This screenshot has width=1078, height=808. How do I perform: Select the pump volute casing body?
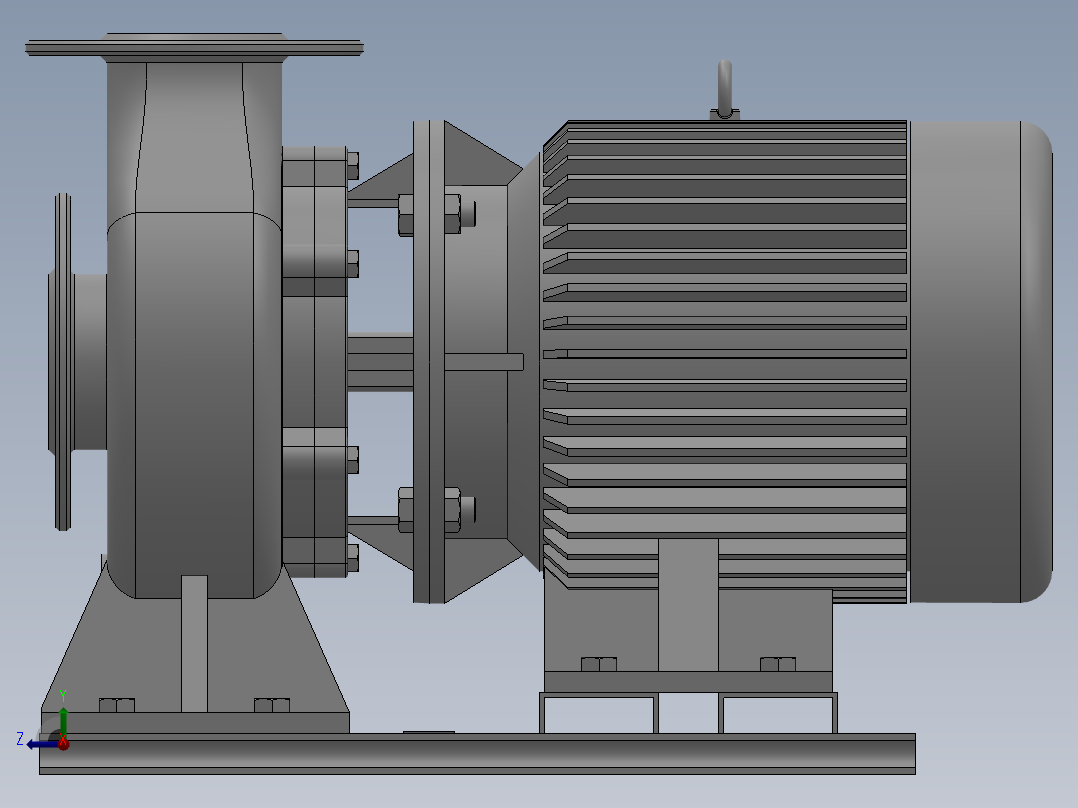click(195, 404)
